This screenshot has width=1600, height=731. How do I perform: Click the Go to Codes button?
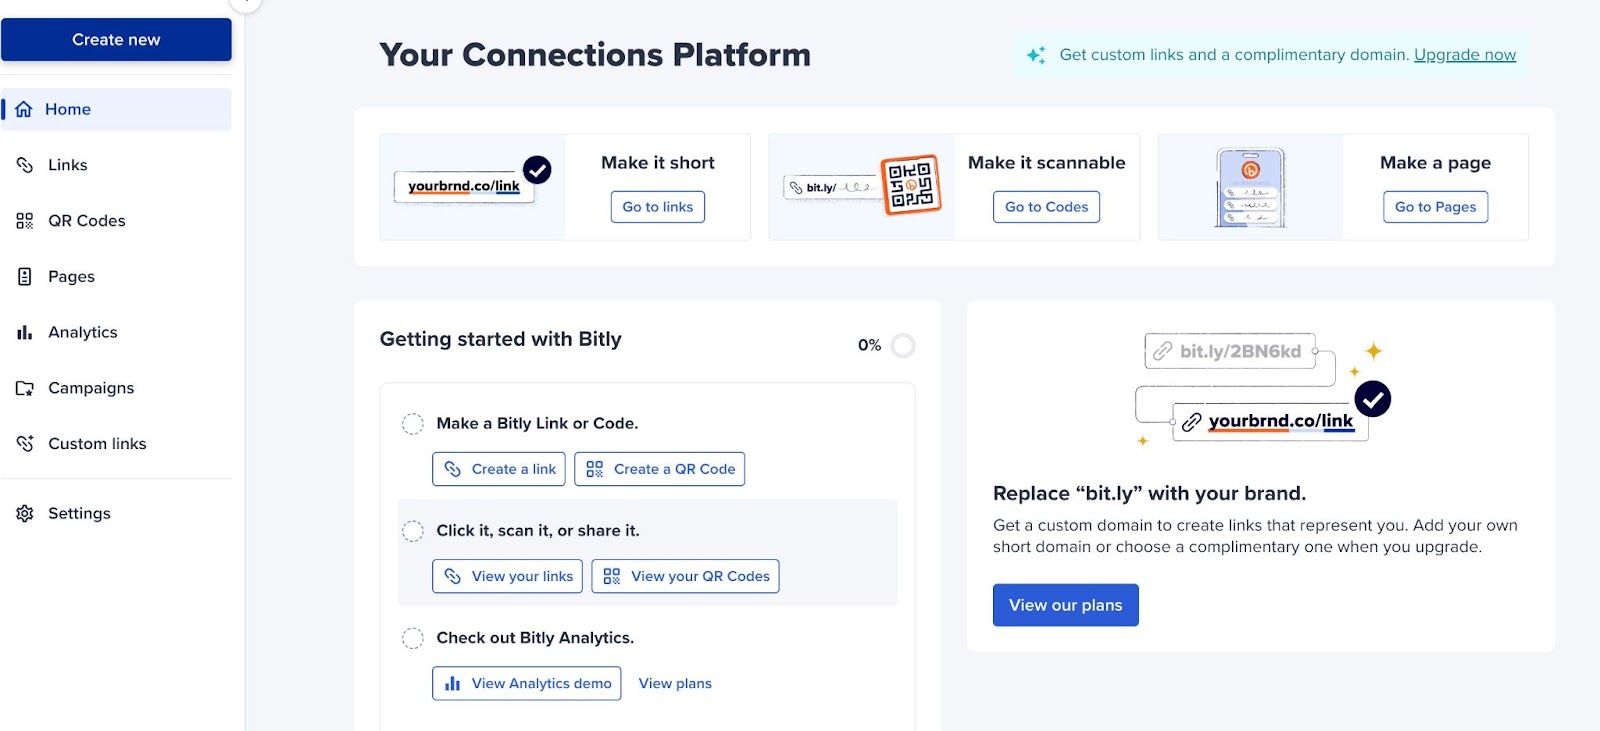1046,207
